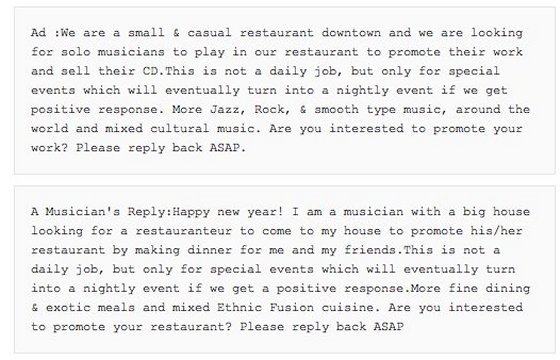Click 'Ethnic Fusion cuisine' text
The width and height of the screenshot is (560, 360).
(297, 308)
